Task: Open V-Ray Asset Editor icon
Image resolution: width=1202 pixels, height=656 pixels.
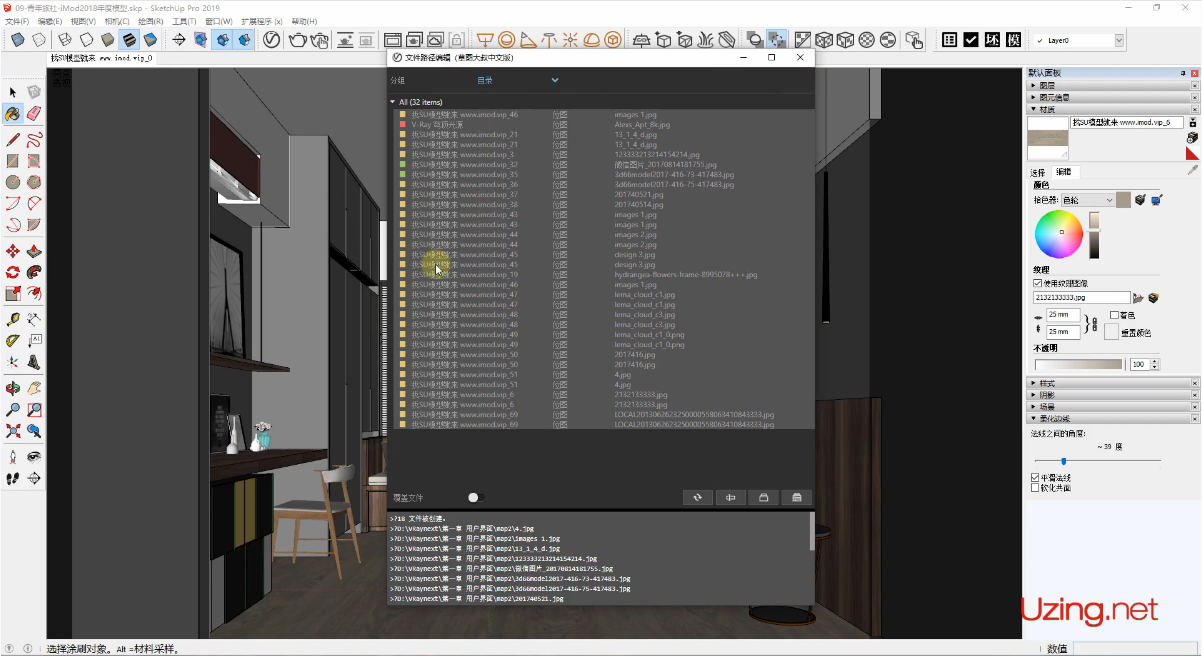Action: pos(271,40)
